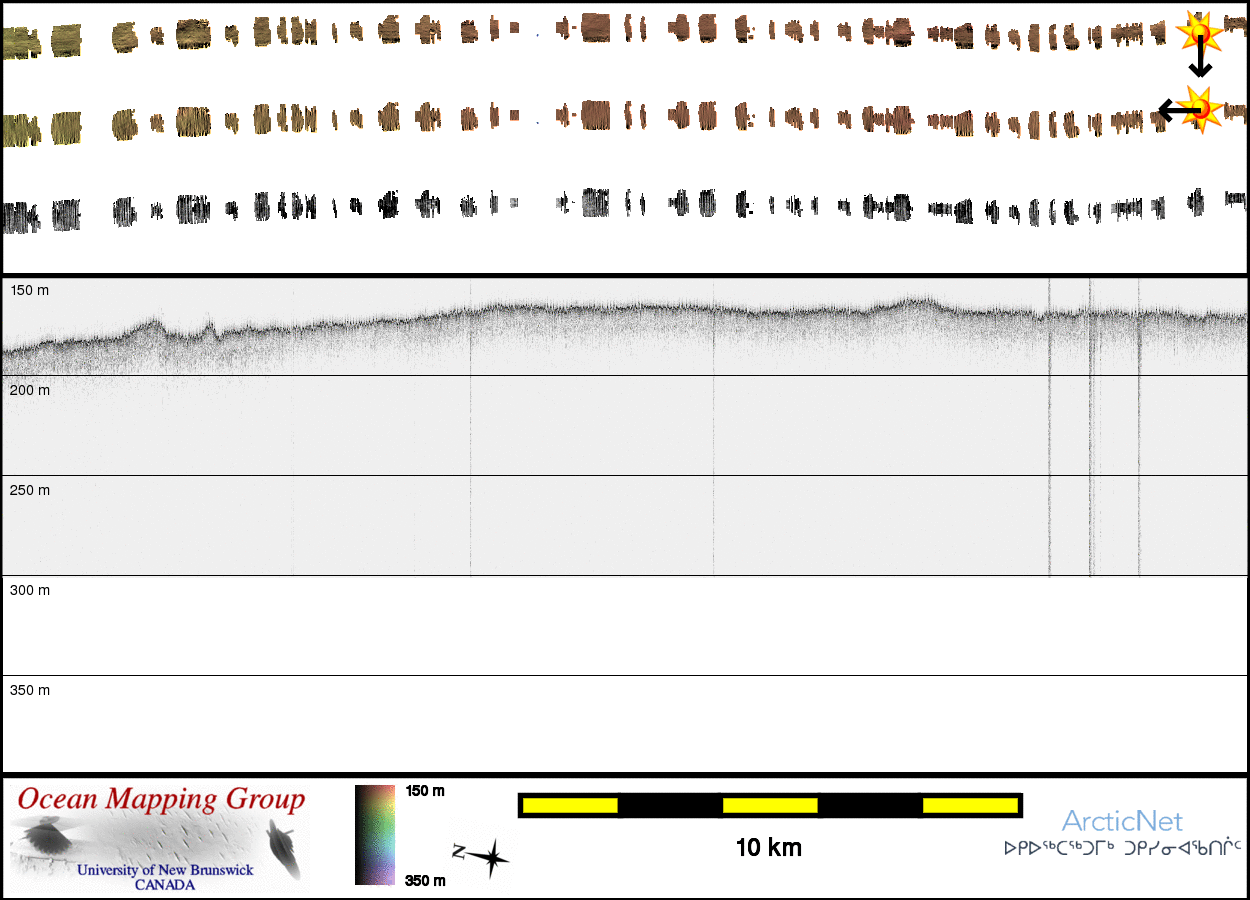
Task: Open the University of New Brunswick text
Action: (165, 870)
